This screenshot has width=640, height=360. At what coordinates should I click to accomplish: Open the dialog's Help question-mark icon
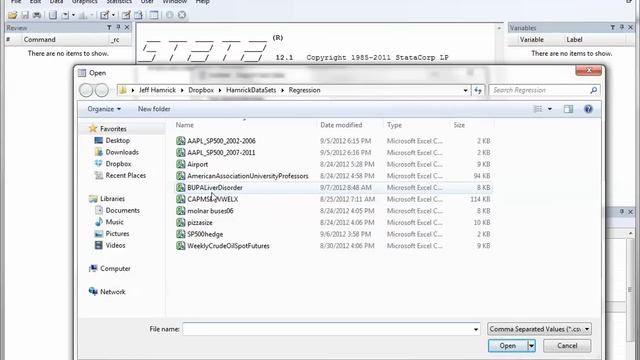(x=588, y=109)
